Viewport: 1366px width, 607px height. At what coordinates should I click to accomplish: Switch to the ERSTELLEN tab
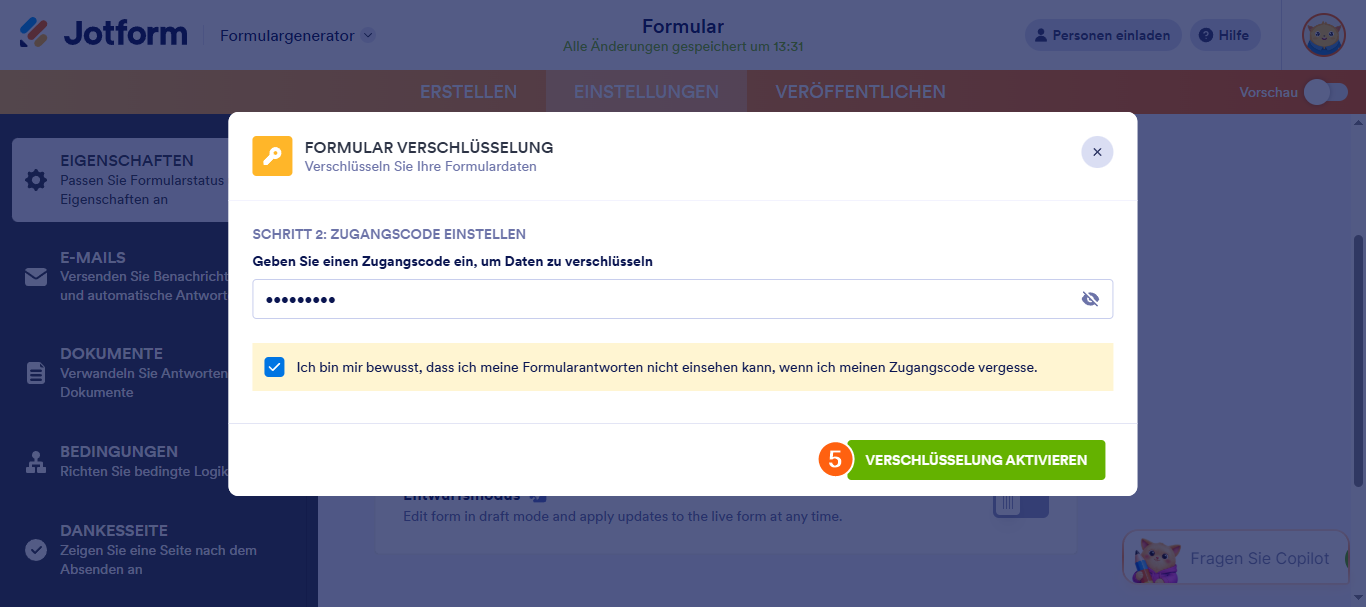click(468, 92)
